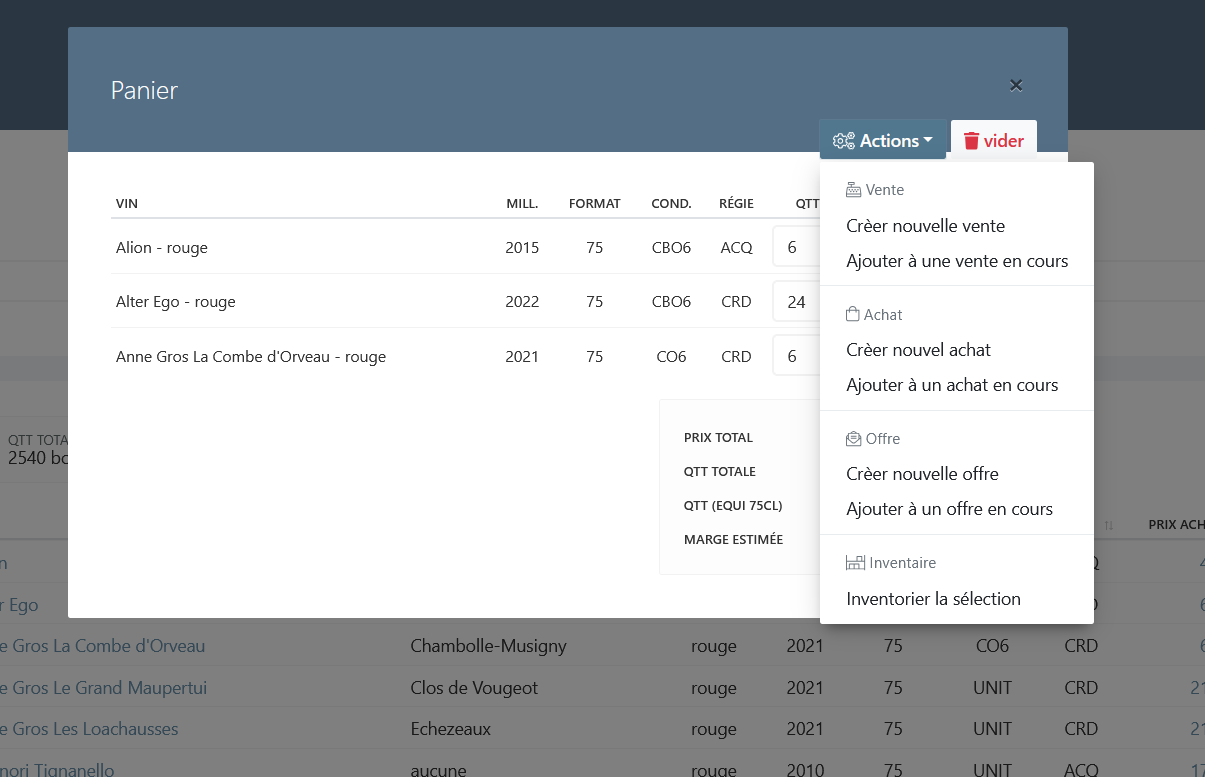Click the envelope icon beside Offre
The image size is (1205, 777).
coord(853,439)
